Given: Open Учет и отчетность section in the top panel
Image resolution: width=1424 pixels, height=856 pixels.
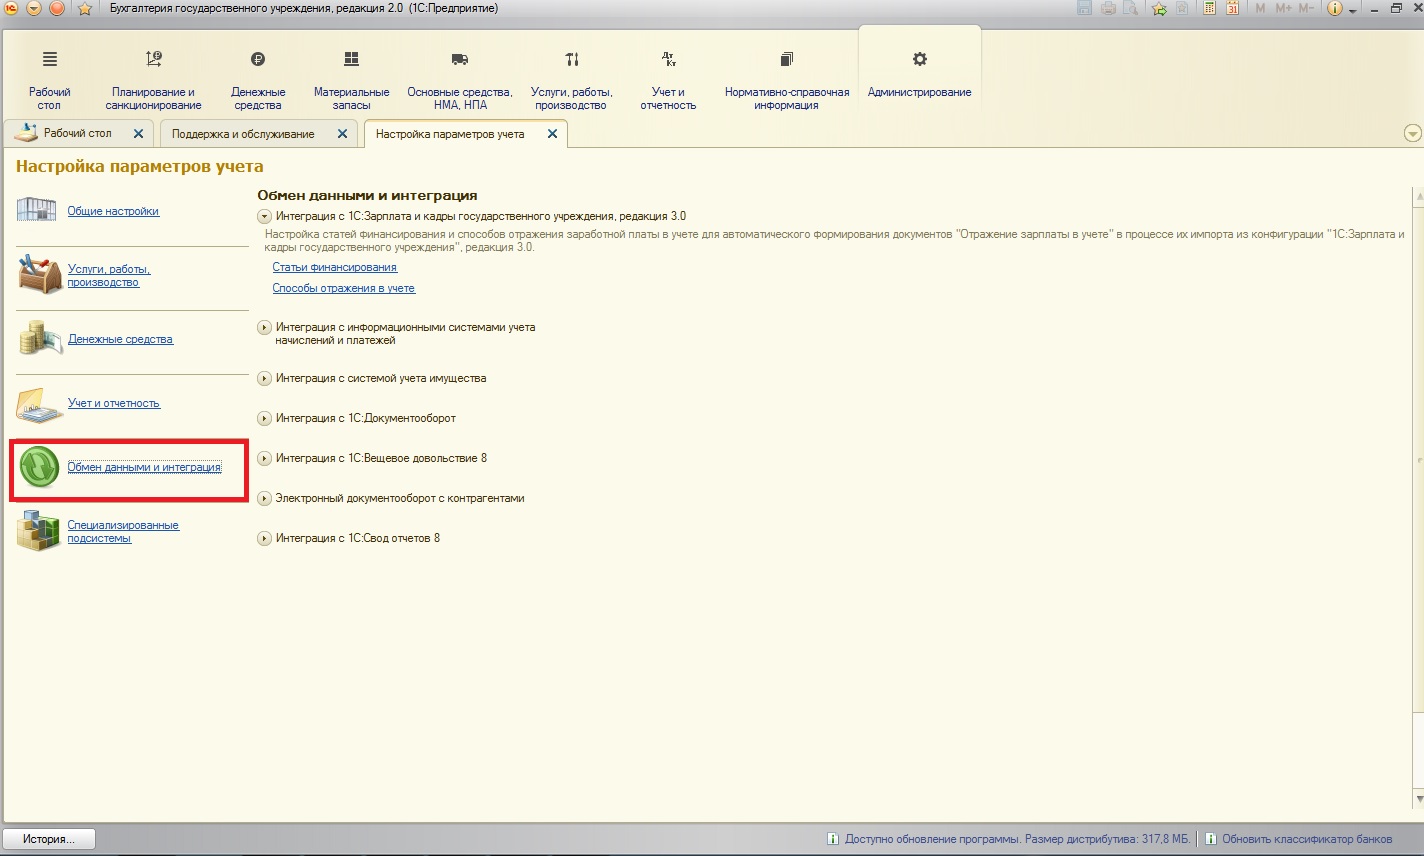Looking at the screenshot, I should (x=668, y=80).
